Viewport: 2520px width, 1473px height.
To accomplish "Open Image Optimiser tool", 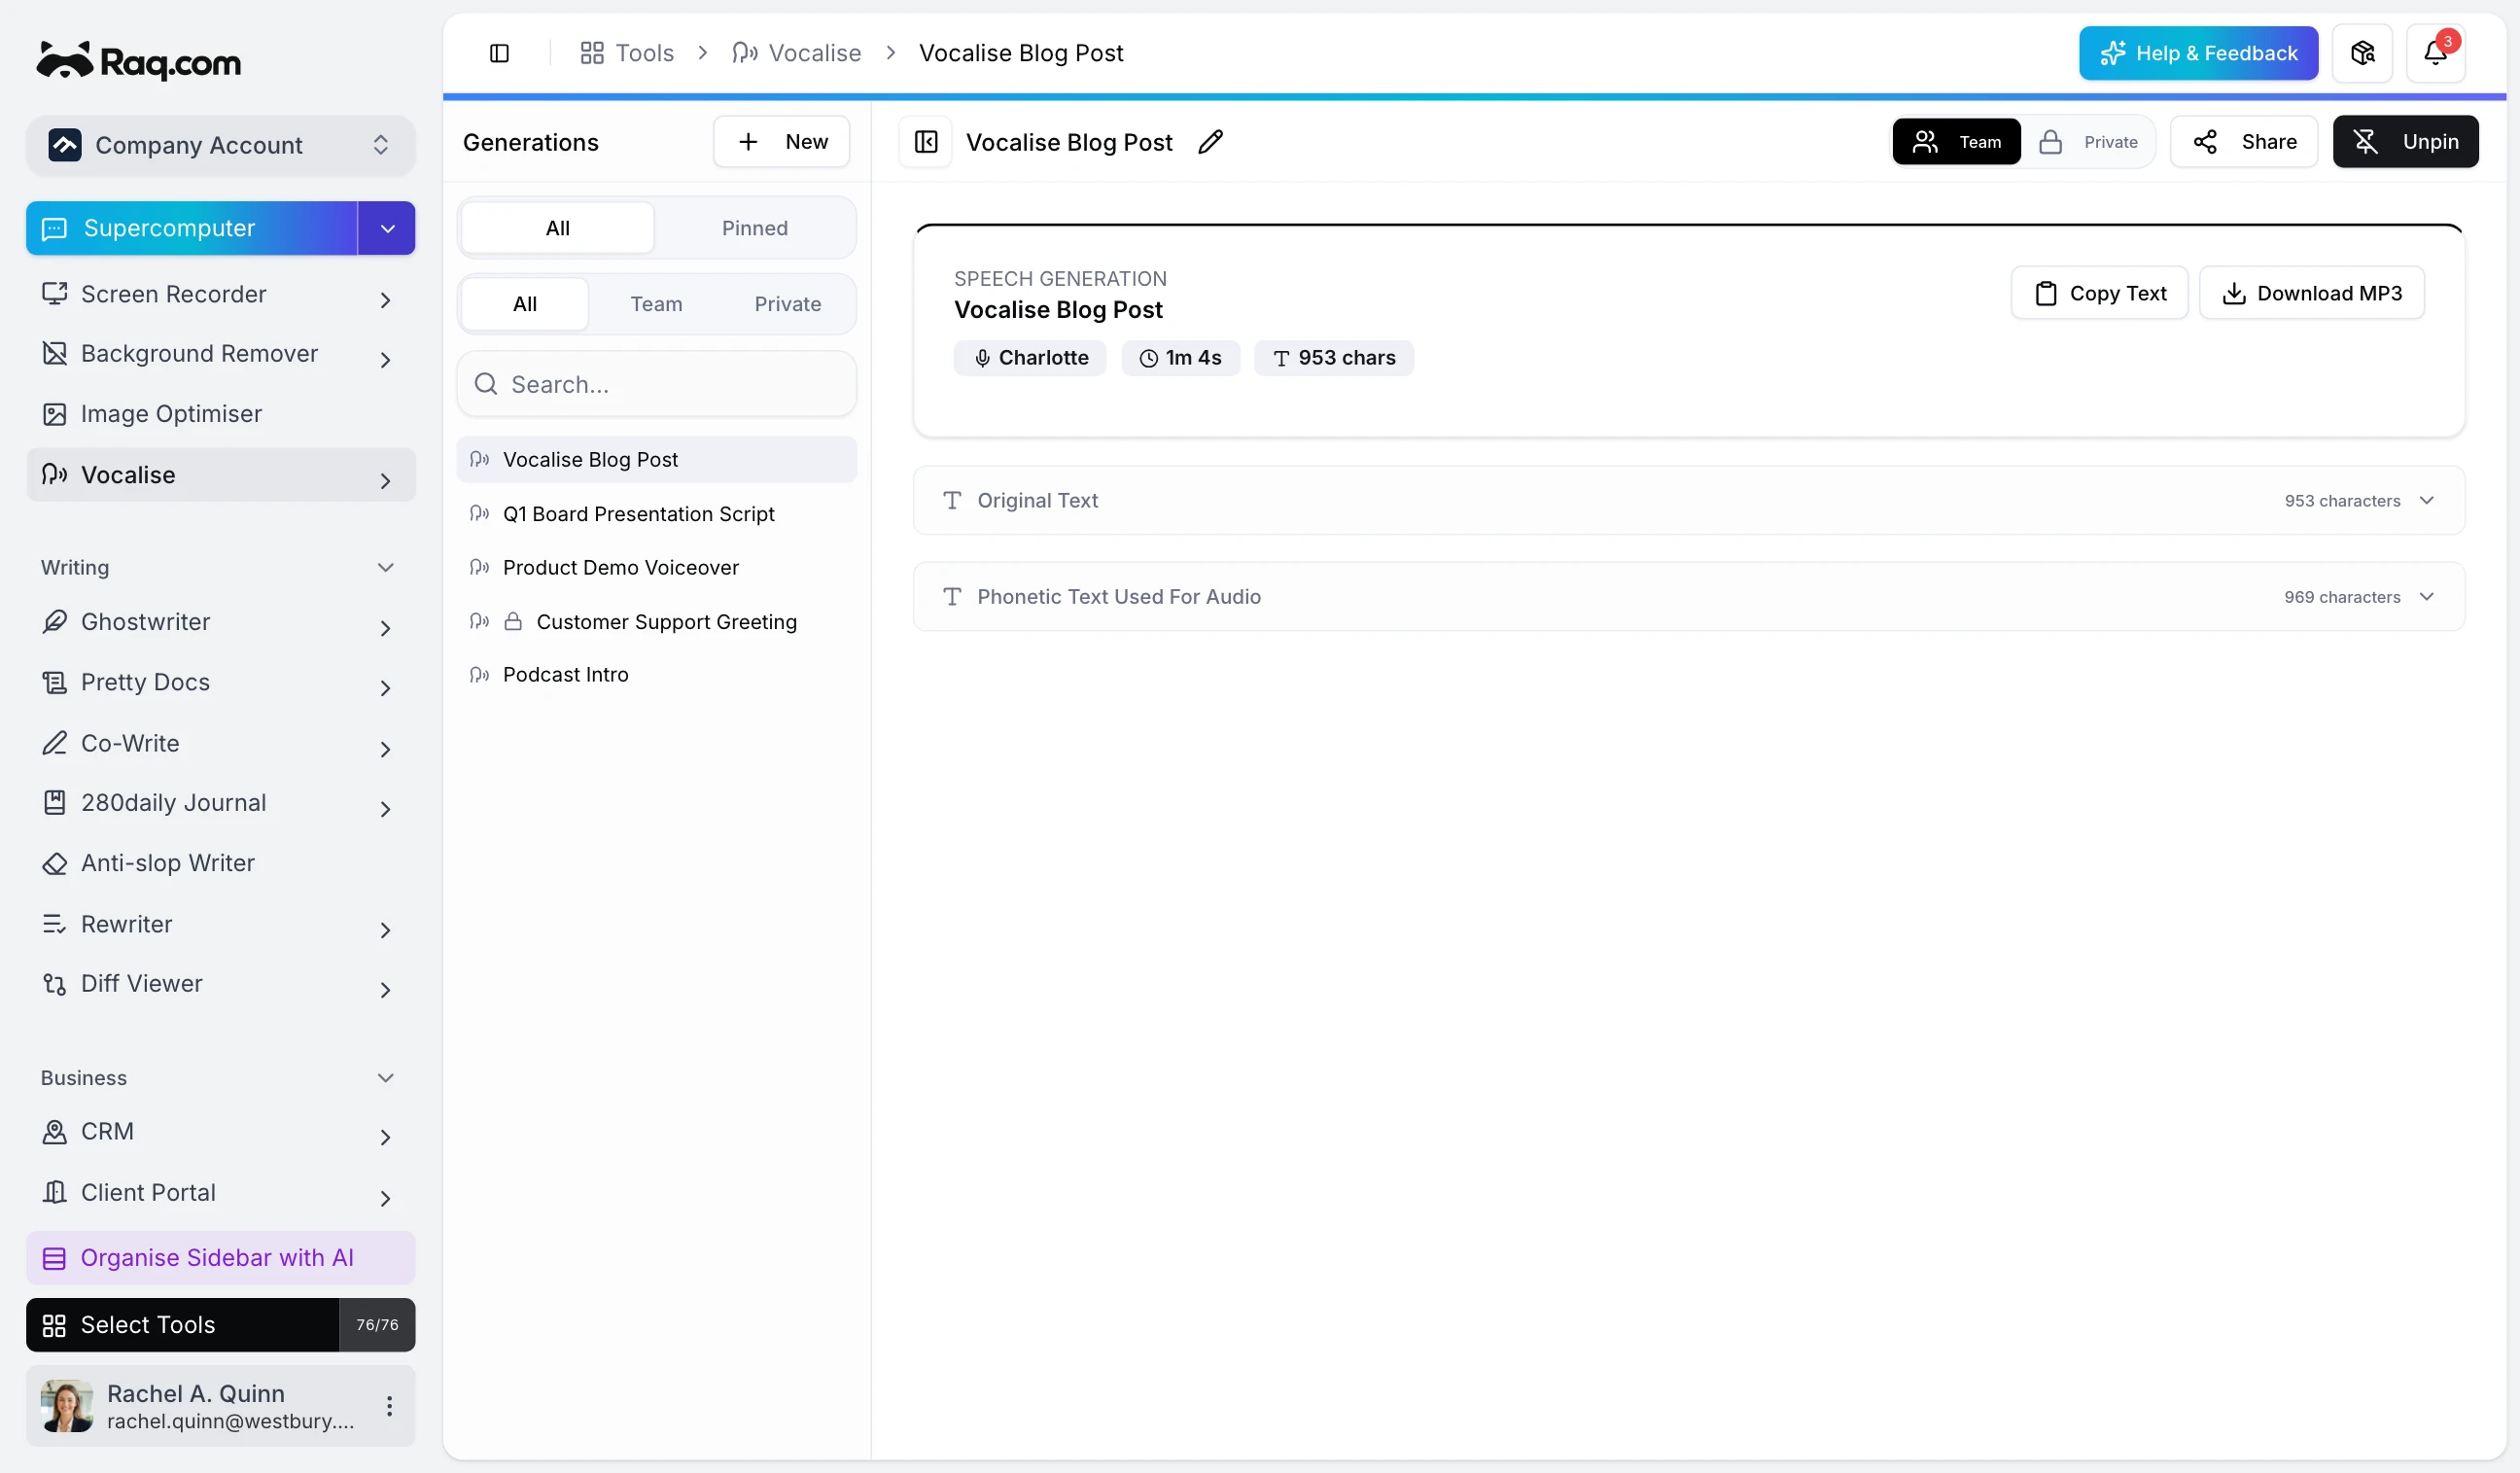I will pyautogui.click(x=220, y=414).
